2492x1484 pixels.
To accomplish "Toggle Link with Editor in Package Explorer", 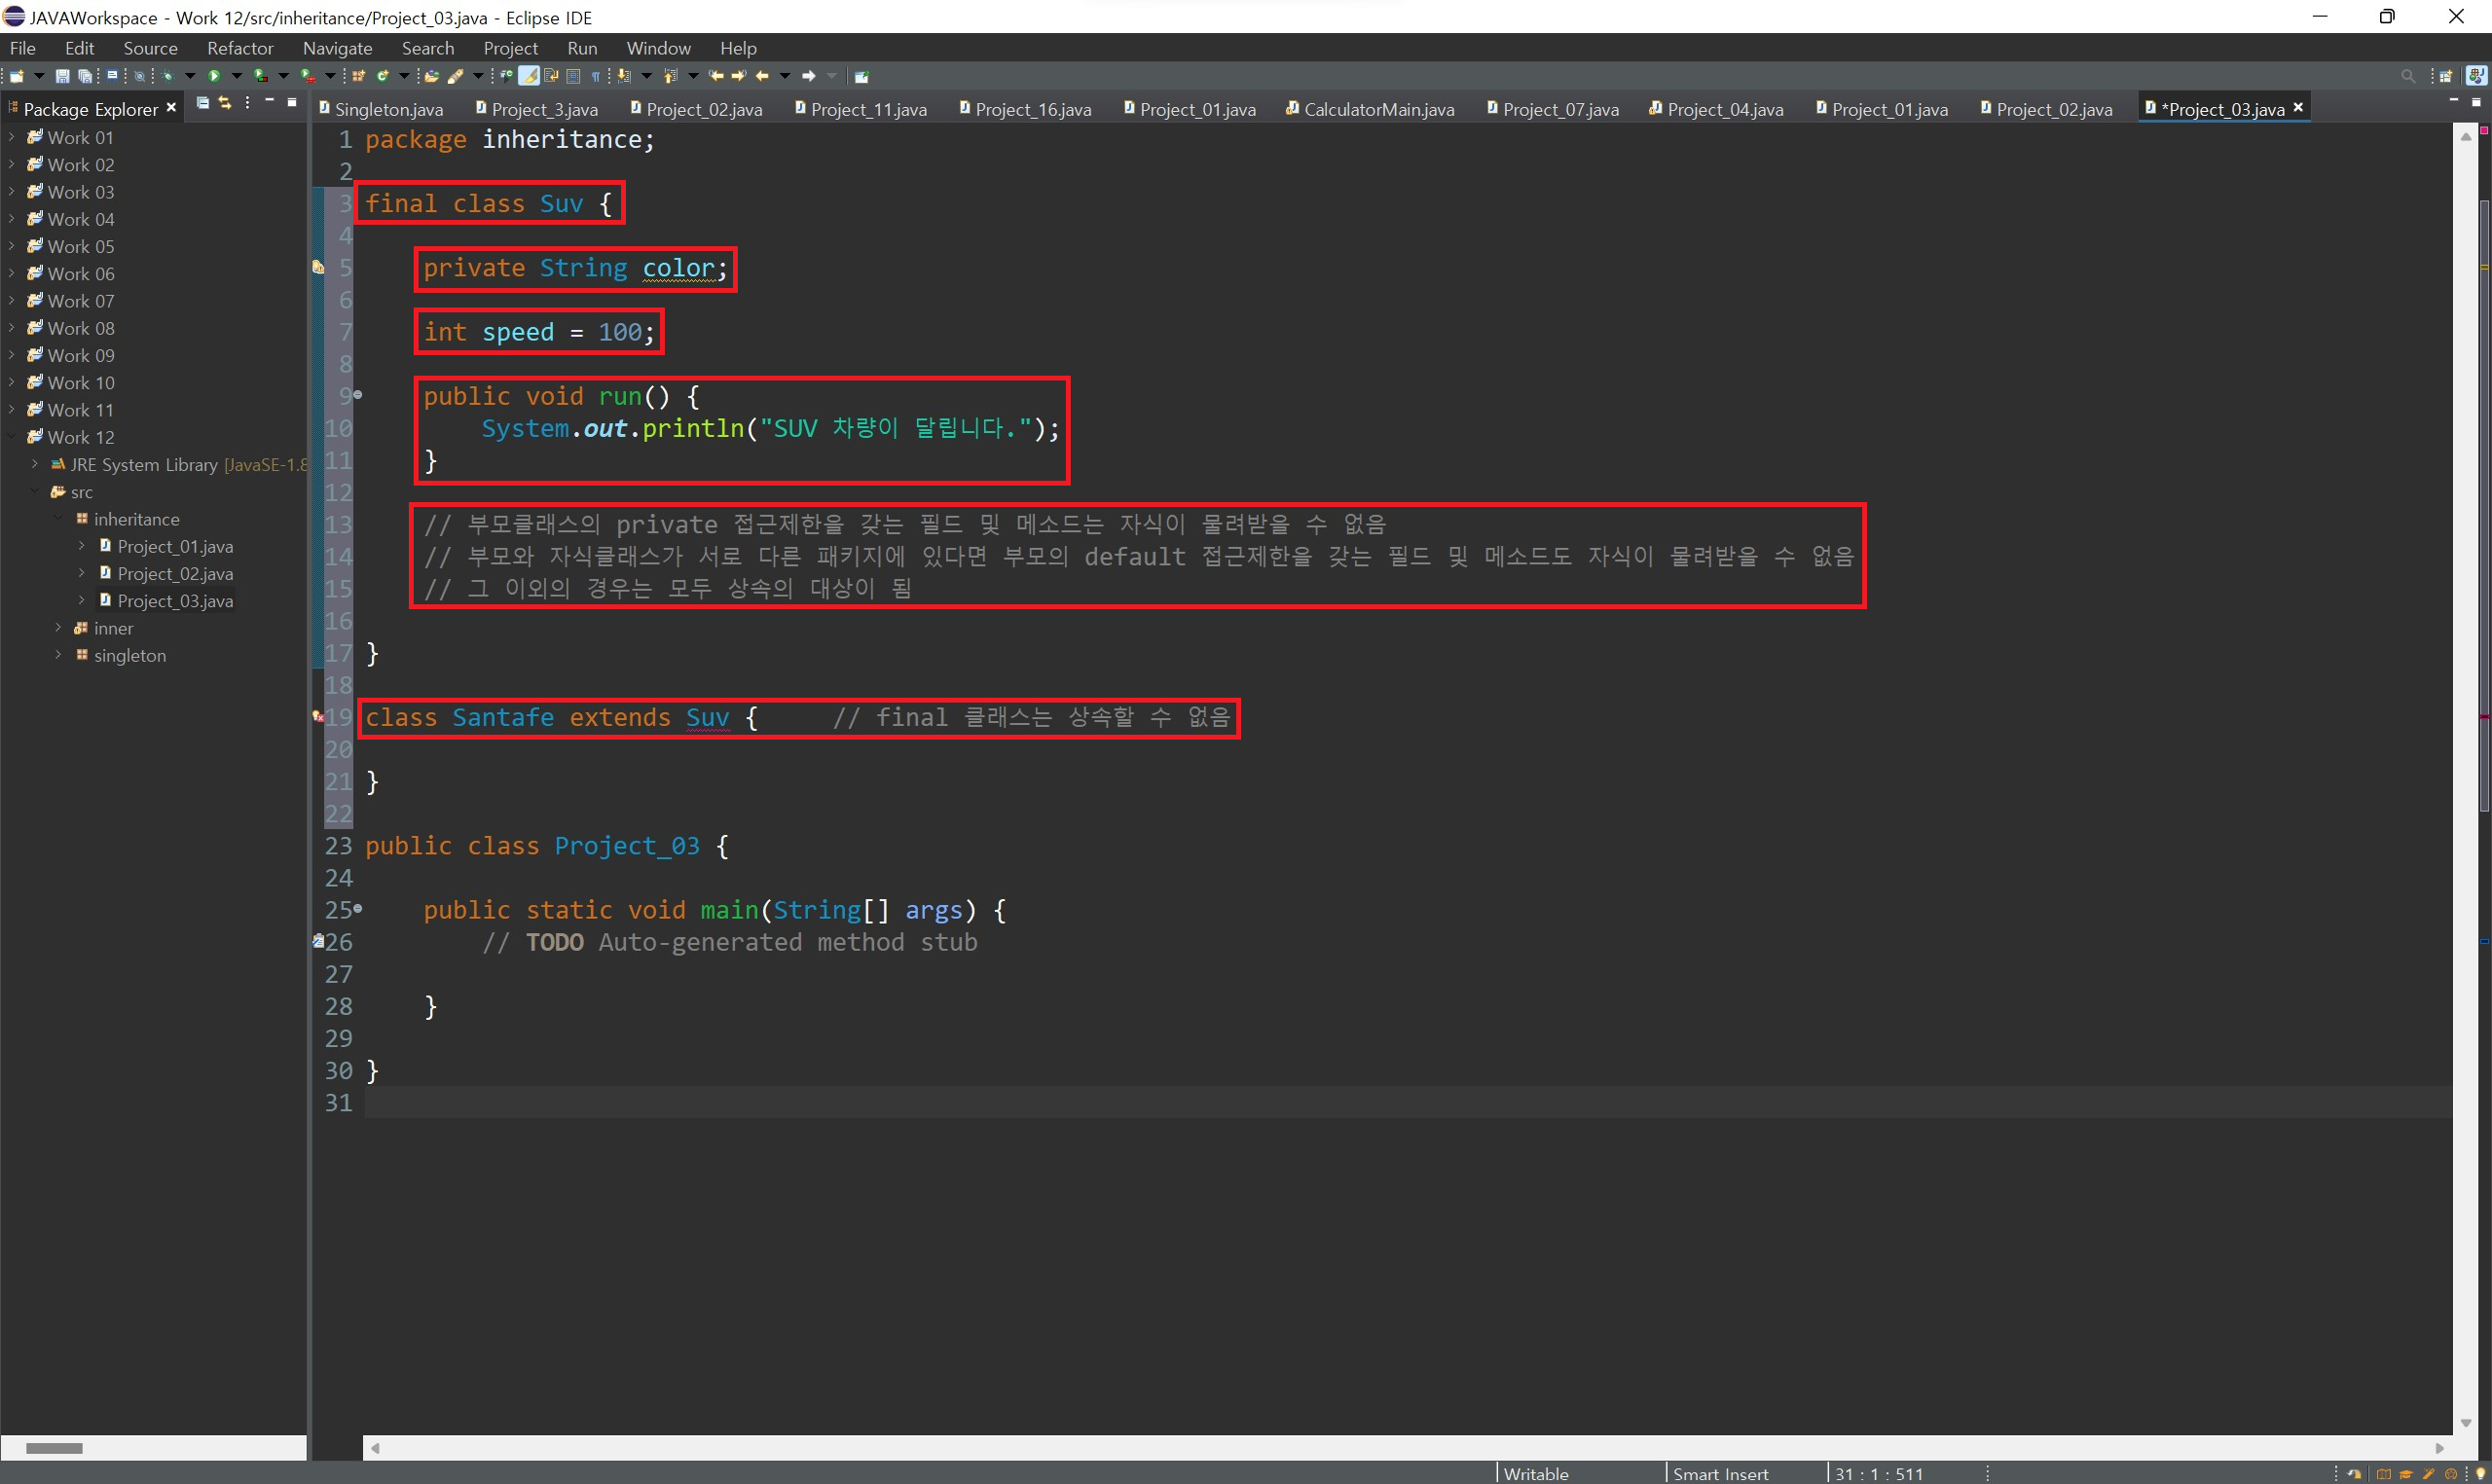I will point(224,102).
